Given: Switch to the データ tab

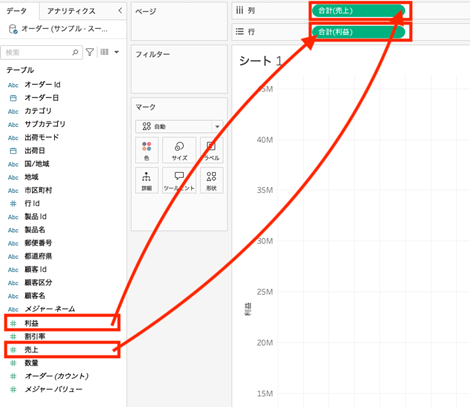Looking at the screenshot, I should [x=17, y=11].
